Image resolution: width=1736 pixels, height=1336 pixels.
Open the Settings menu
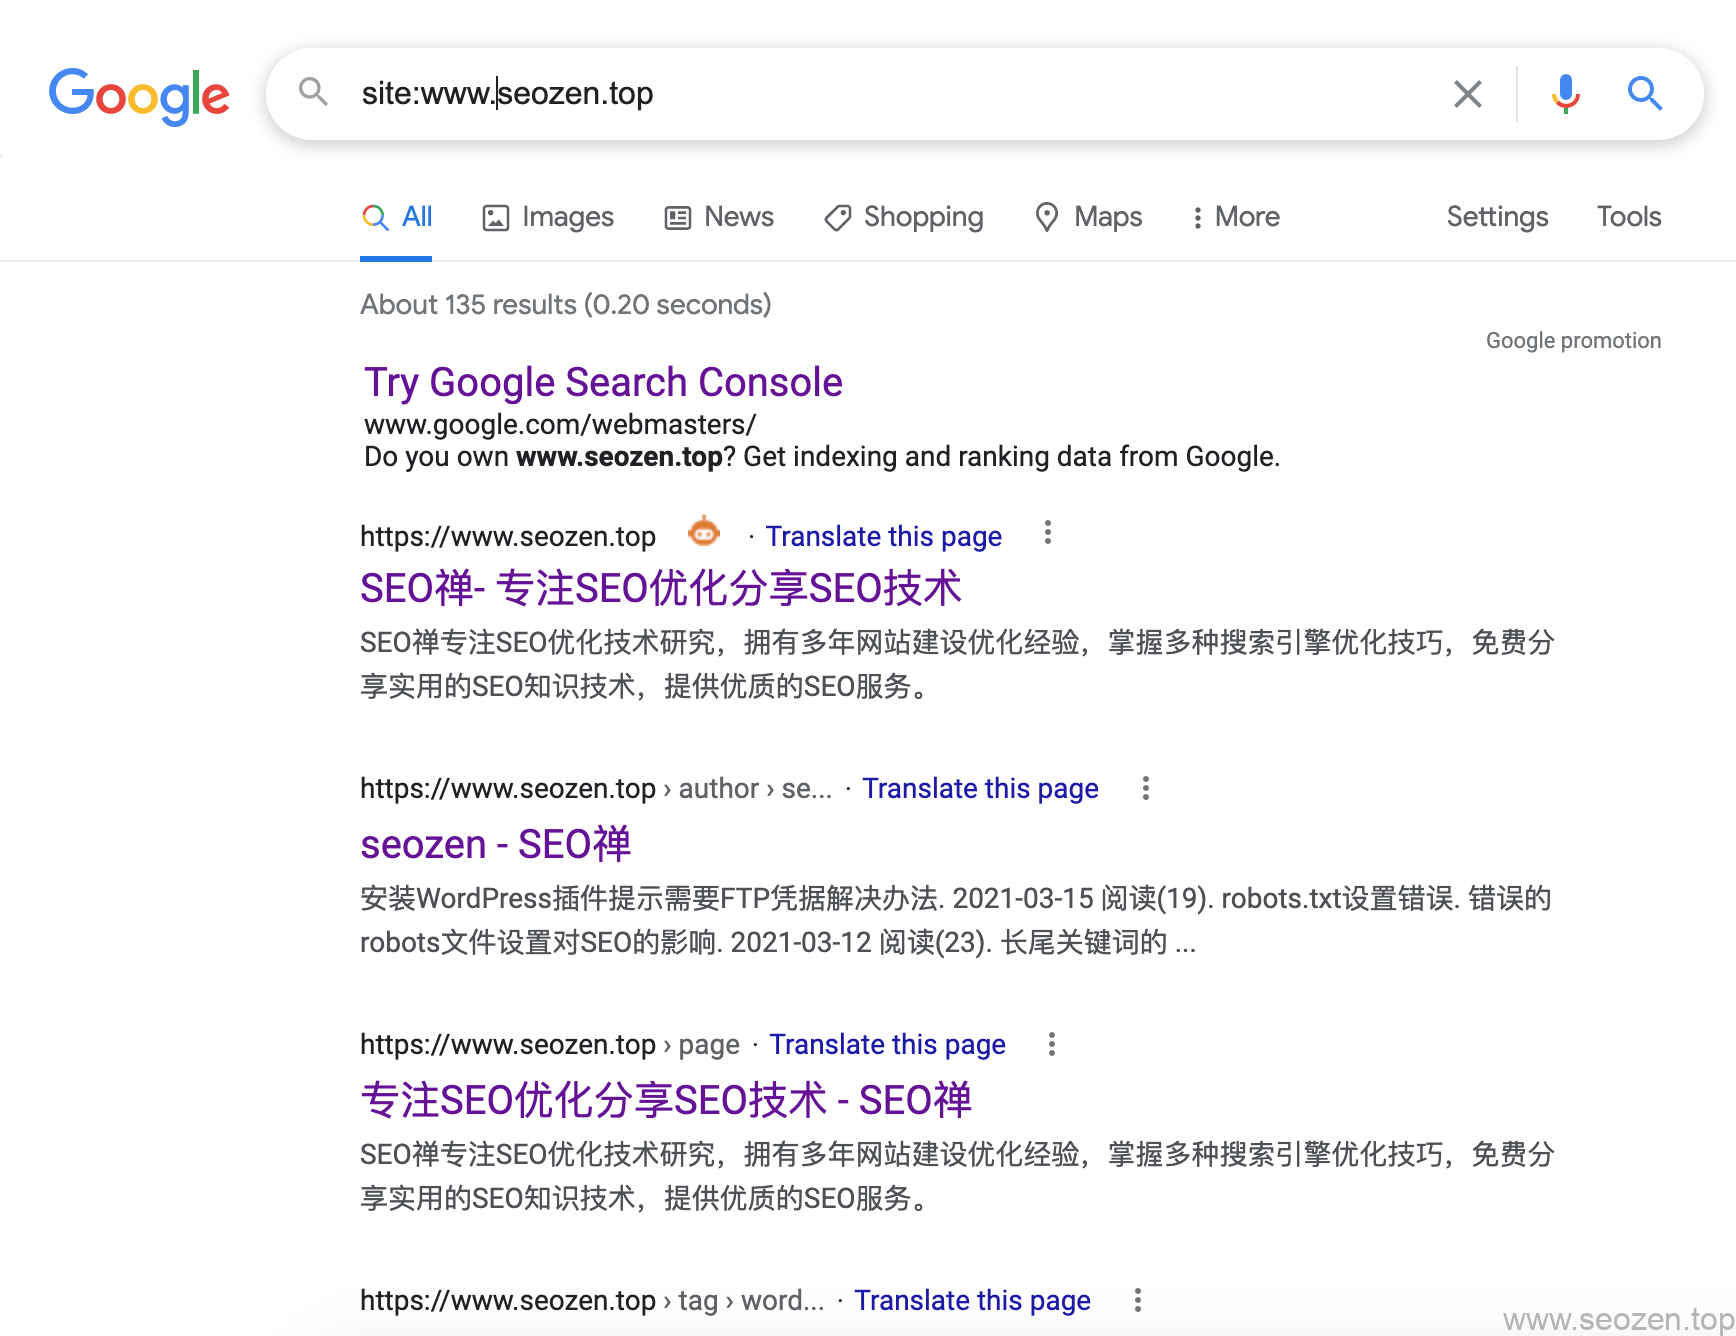(1497, 216)
